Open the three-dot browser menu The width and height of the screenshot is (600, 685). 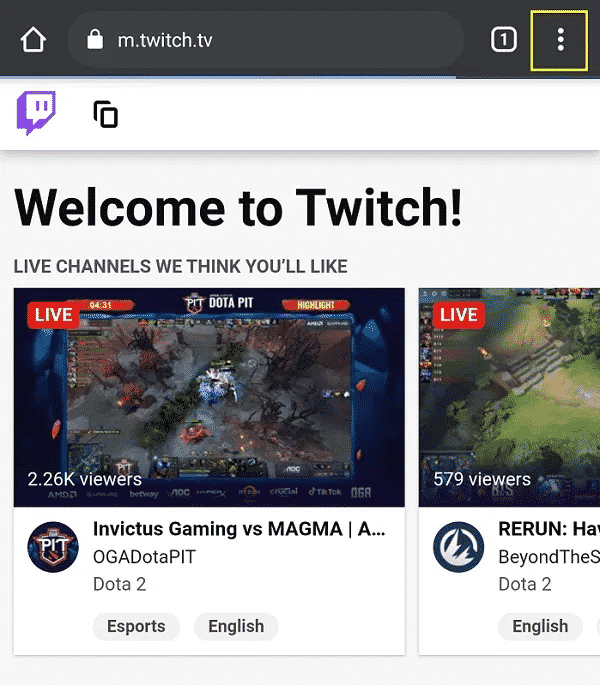click(x=560, y=40)
